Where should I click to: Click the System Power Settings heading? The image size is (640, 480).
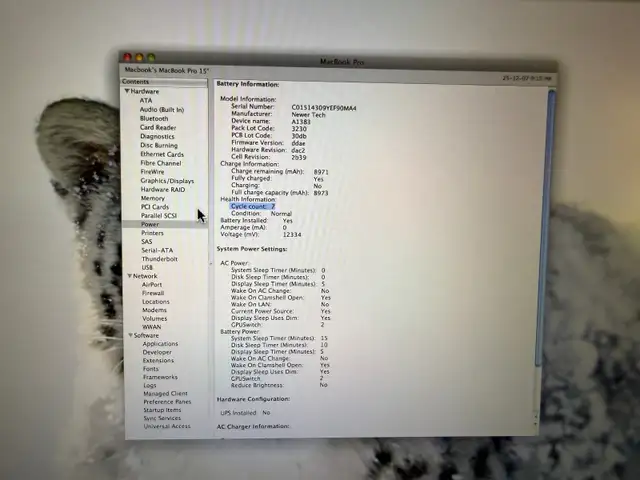tap(252, 249)
